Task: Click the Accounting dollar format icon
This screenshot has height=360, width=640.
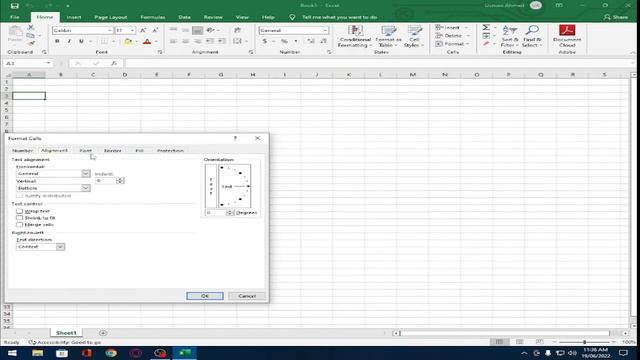Action: (x=265, y=41)
